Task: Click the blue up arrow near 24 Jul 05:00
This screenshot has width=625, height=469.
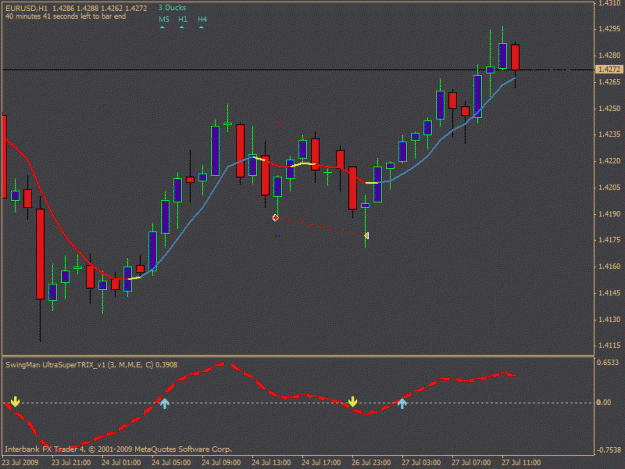Action: click(x=164, y=403)
